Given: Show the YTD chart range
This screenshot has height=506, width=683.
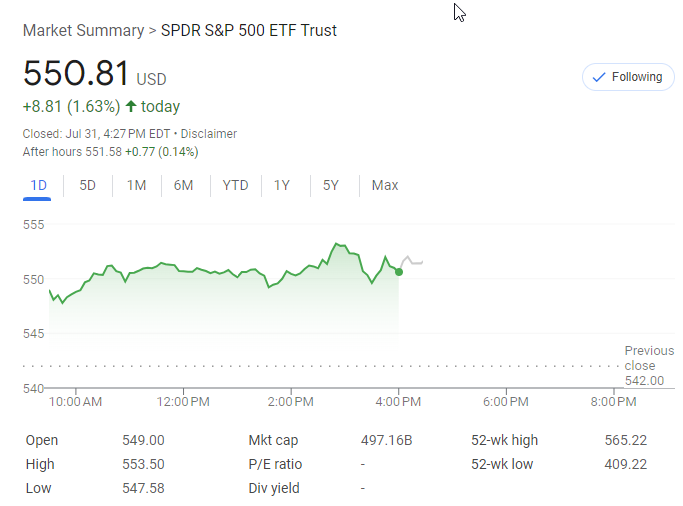Looking at the screenshot, I should [x=235, y=185].
